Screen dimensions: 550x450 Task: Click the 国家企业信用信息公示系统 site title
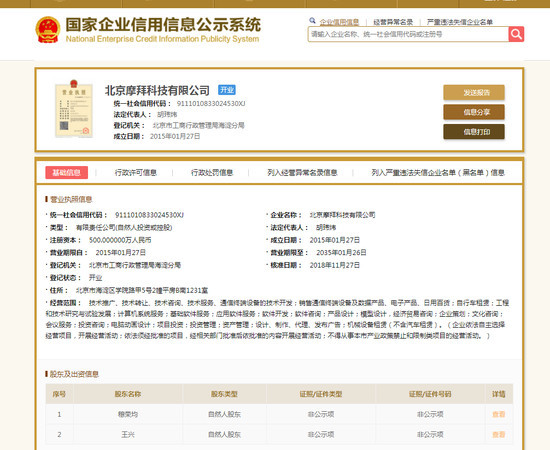163,25
